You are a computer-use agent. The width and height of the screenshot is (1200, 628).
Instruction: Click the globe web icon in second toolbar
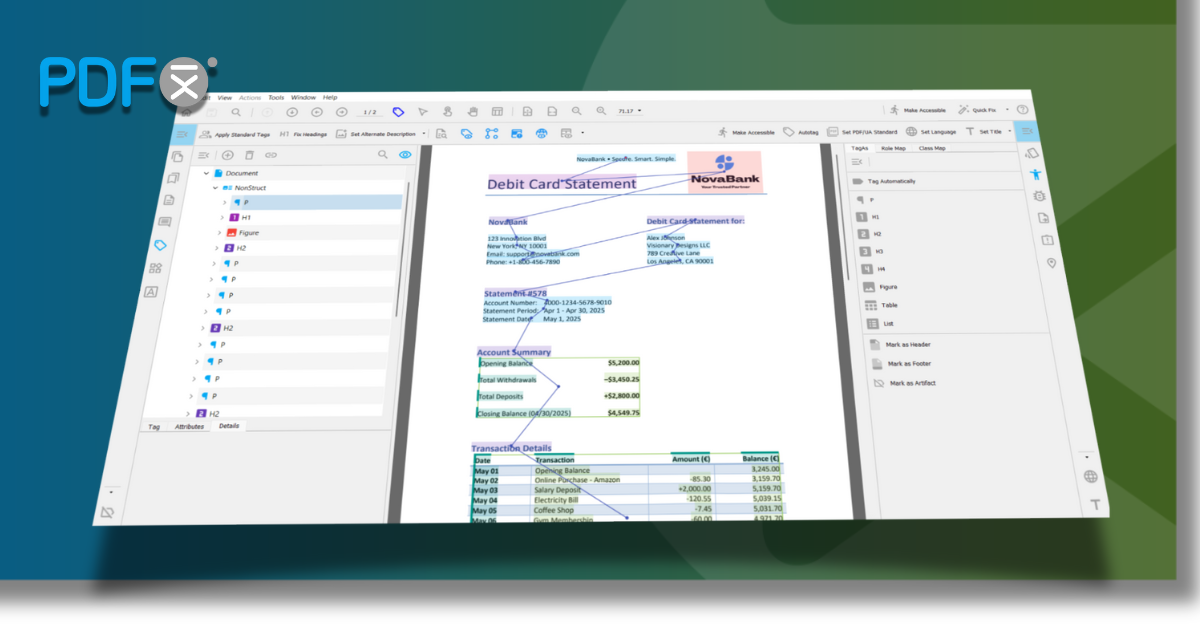point(542,133)
